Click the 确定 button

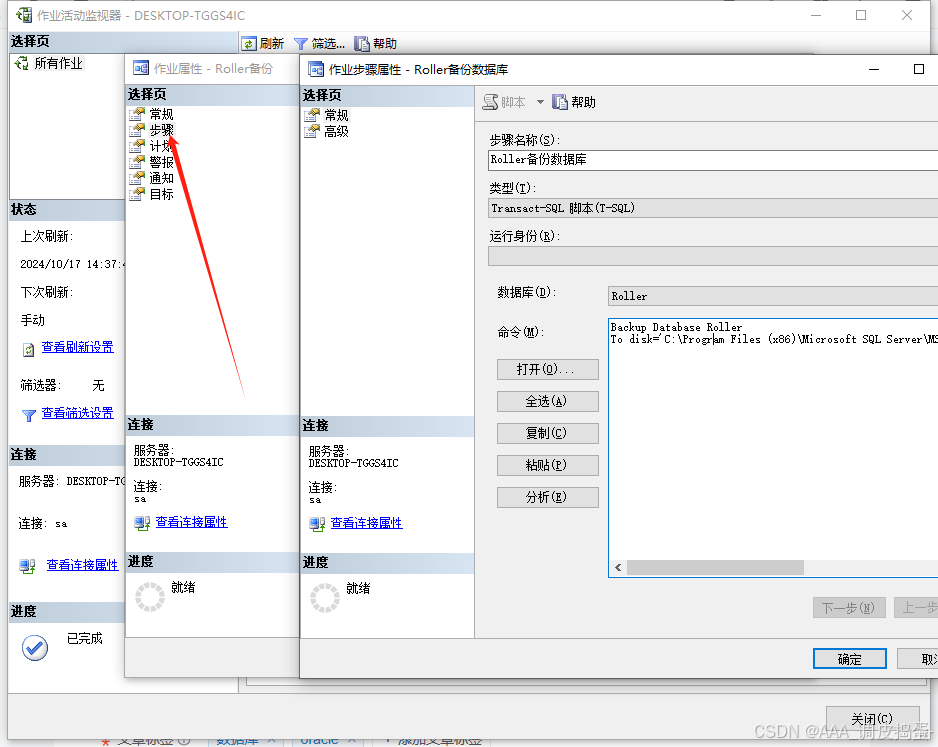point(849,658)
